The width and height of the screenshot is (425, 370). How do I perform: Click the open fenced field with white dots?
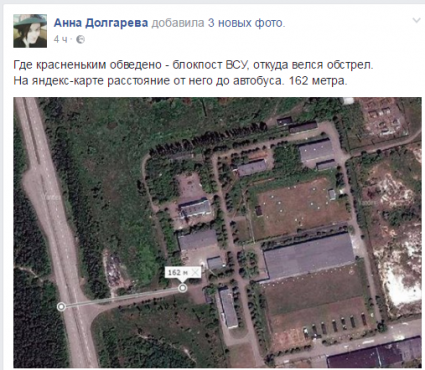pos(297,206)
